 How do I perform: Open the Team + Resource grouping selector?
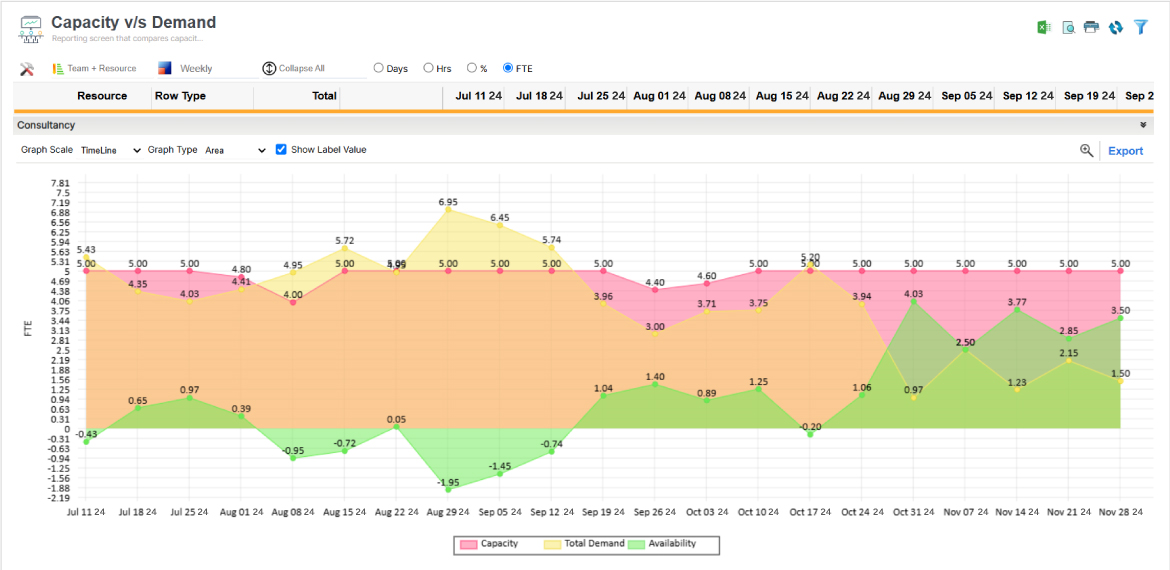[101, 69]
